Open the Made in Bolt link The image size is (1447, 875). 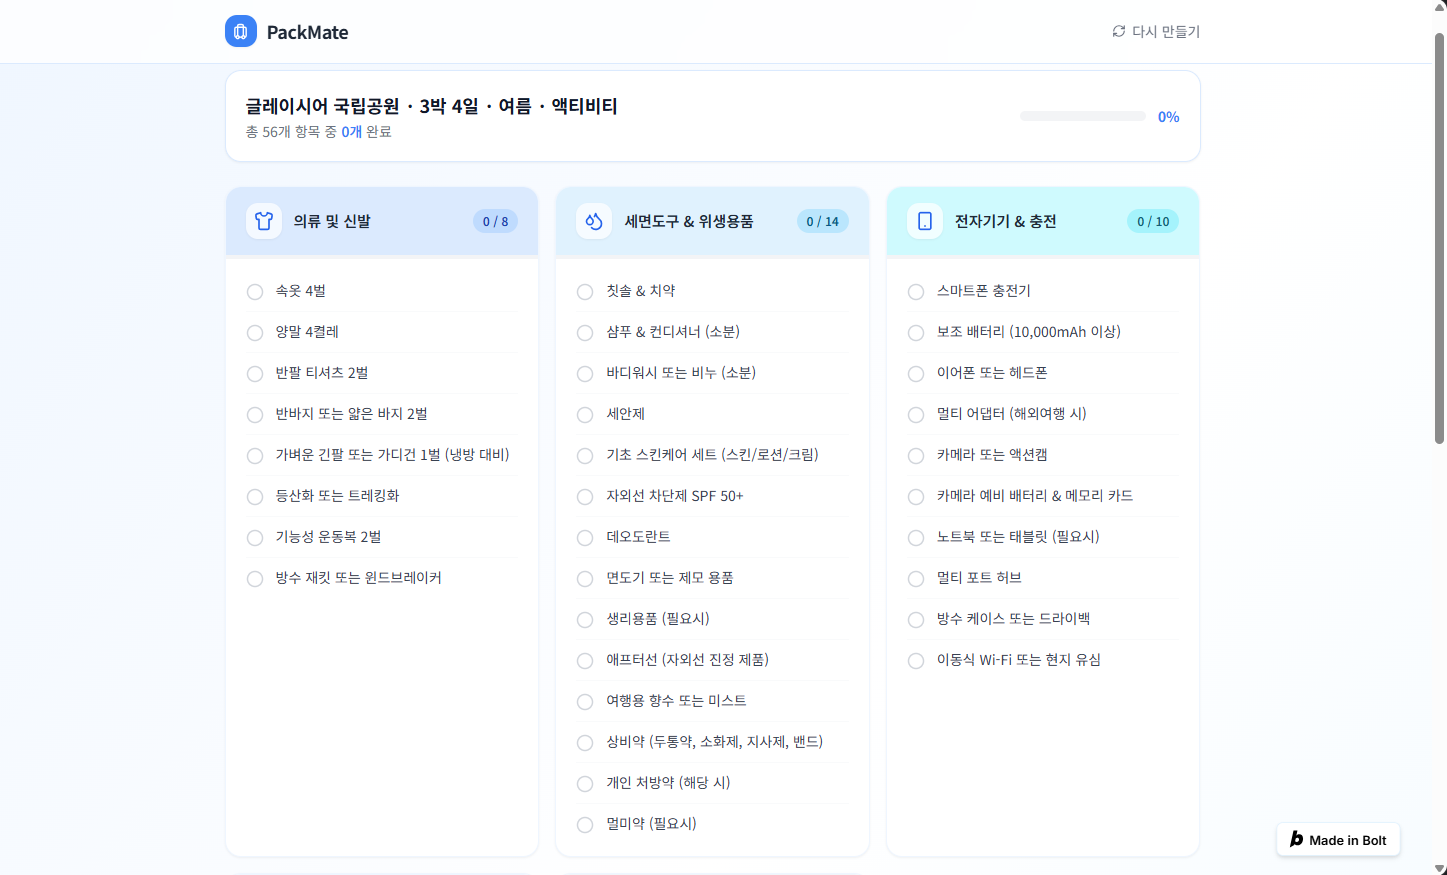pyautogui.click(x=1337, y=839)
